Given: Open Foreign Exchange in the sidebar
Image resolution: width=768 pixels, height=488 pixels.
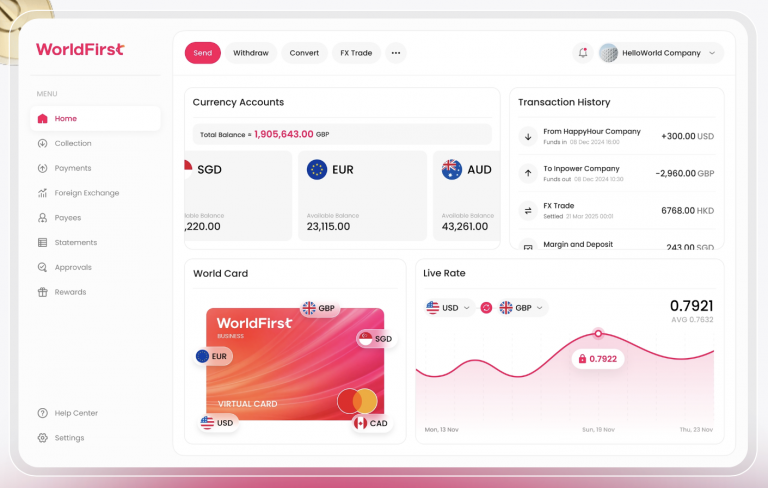Looking at the screenshot, I should pos(96,193).
